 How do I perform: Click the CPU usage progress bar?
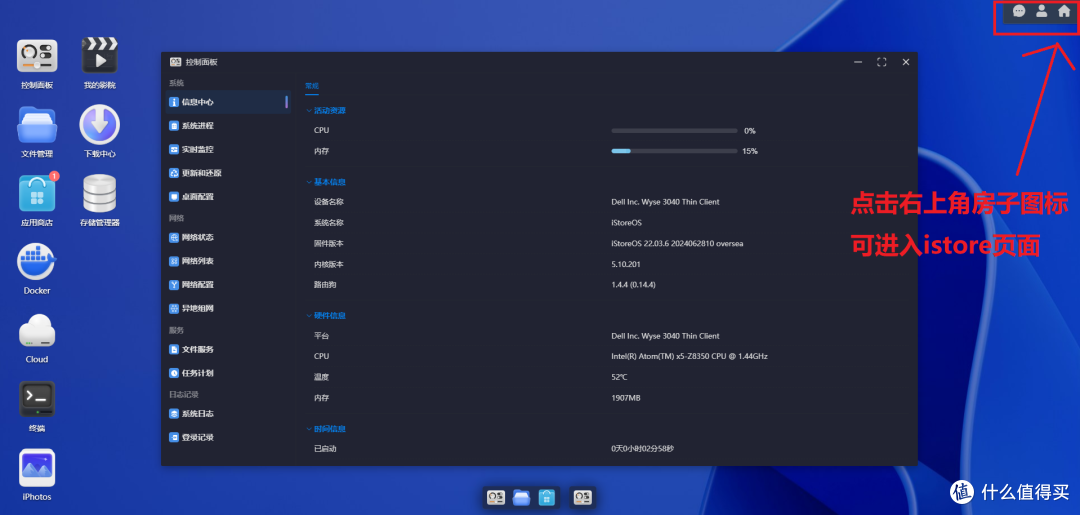[674, 131]
